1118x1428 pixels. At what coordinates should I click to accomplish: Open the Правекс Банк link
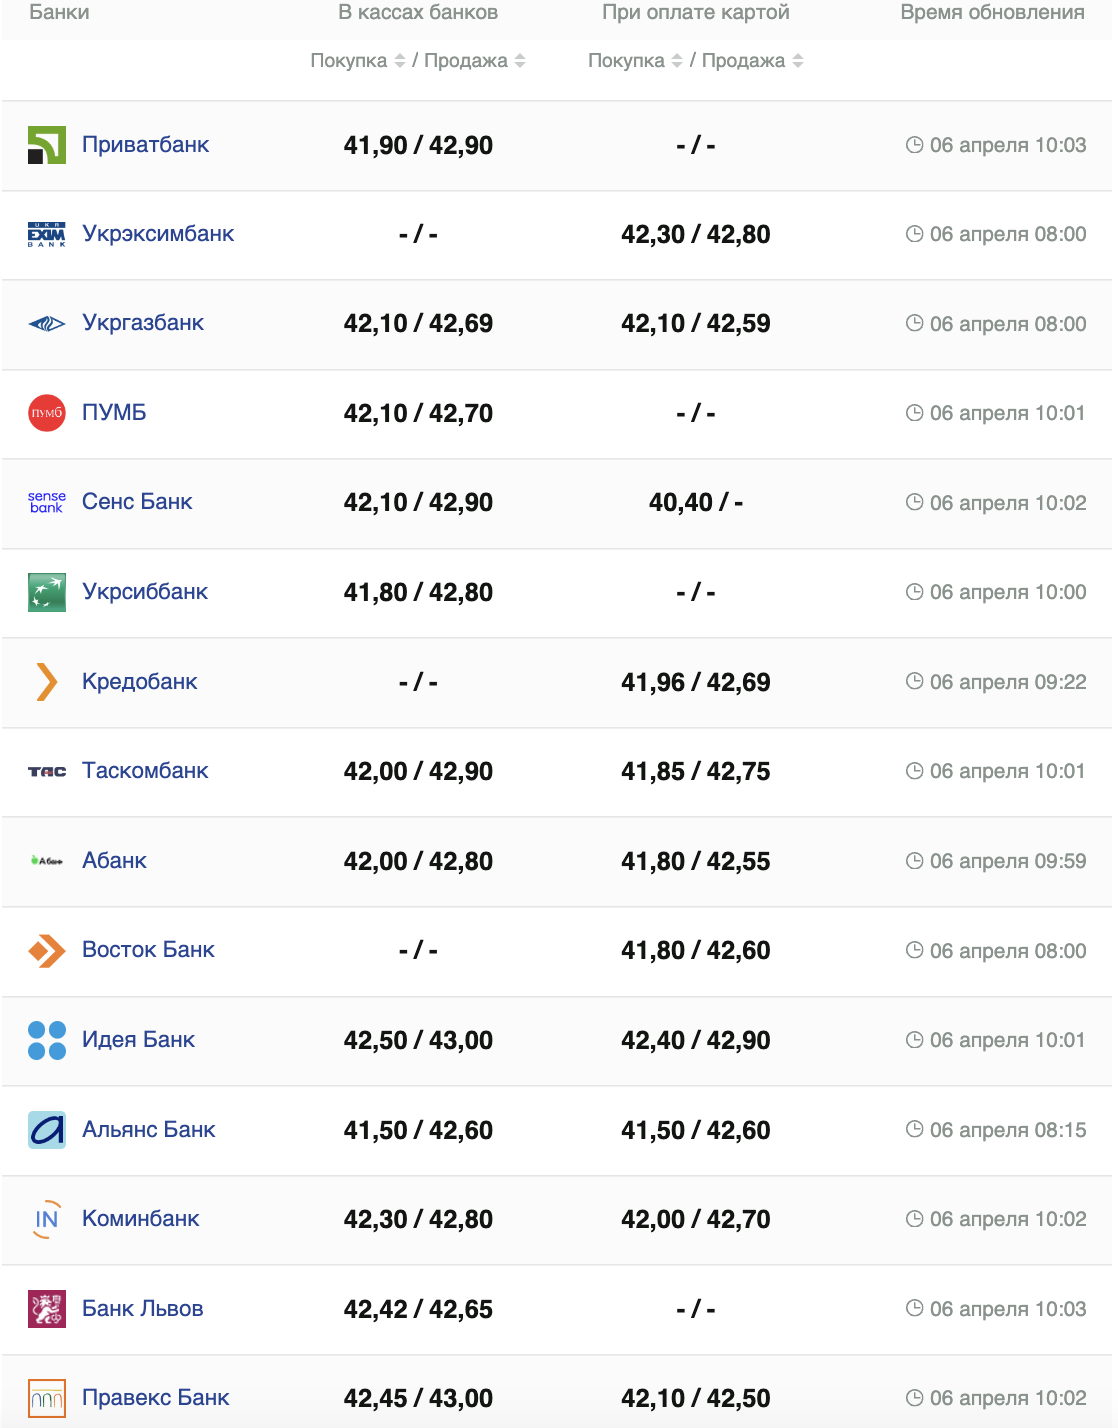[x=155, y=1398]
